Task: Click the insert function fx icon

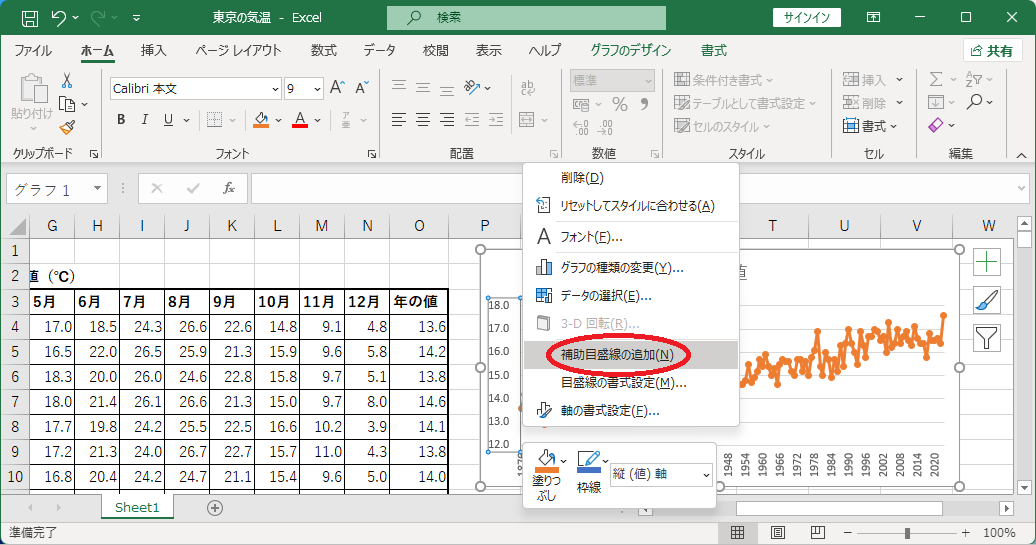Action: coord(229,189)
